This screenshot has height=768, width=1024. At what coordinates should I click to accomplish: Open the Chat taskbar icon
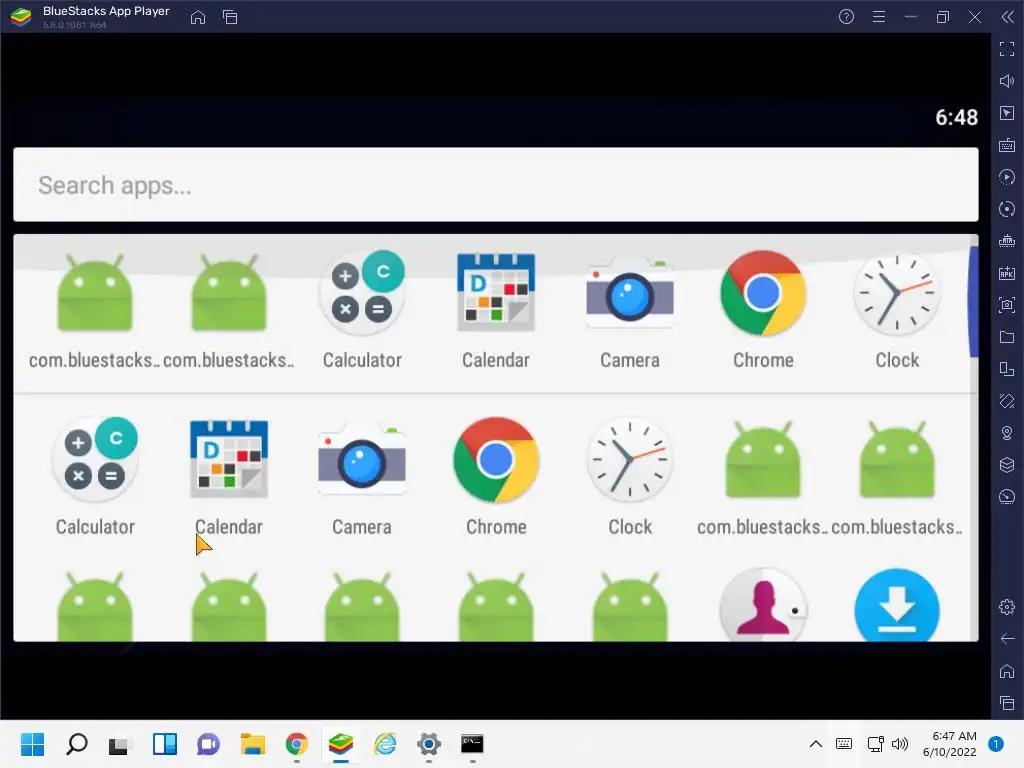tap(208, 744)
